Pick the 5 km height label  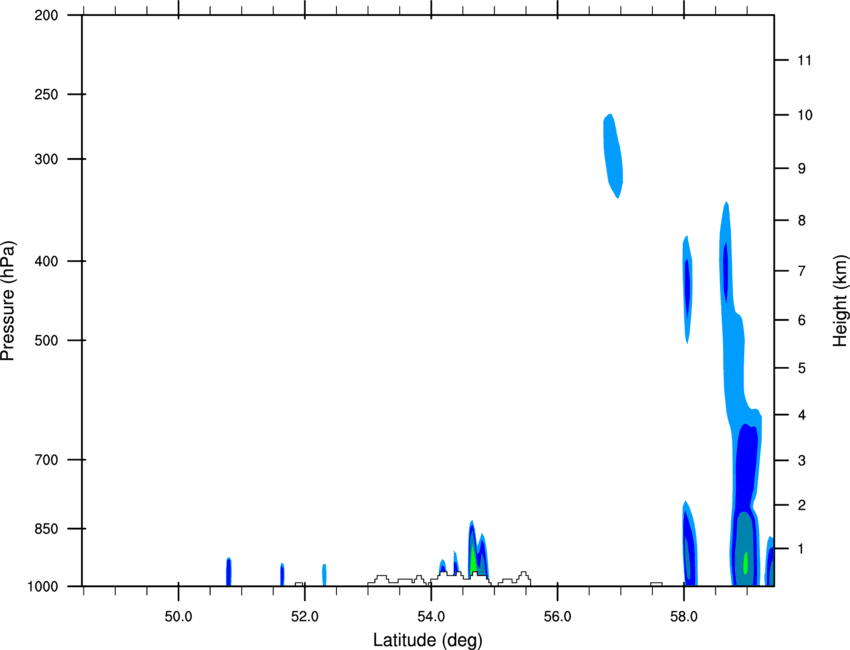(x=802, y=368)
